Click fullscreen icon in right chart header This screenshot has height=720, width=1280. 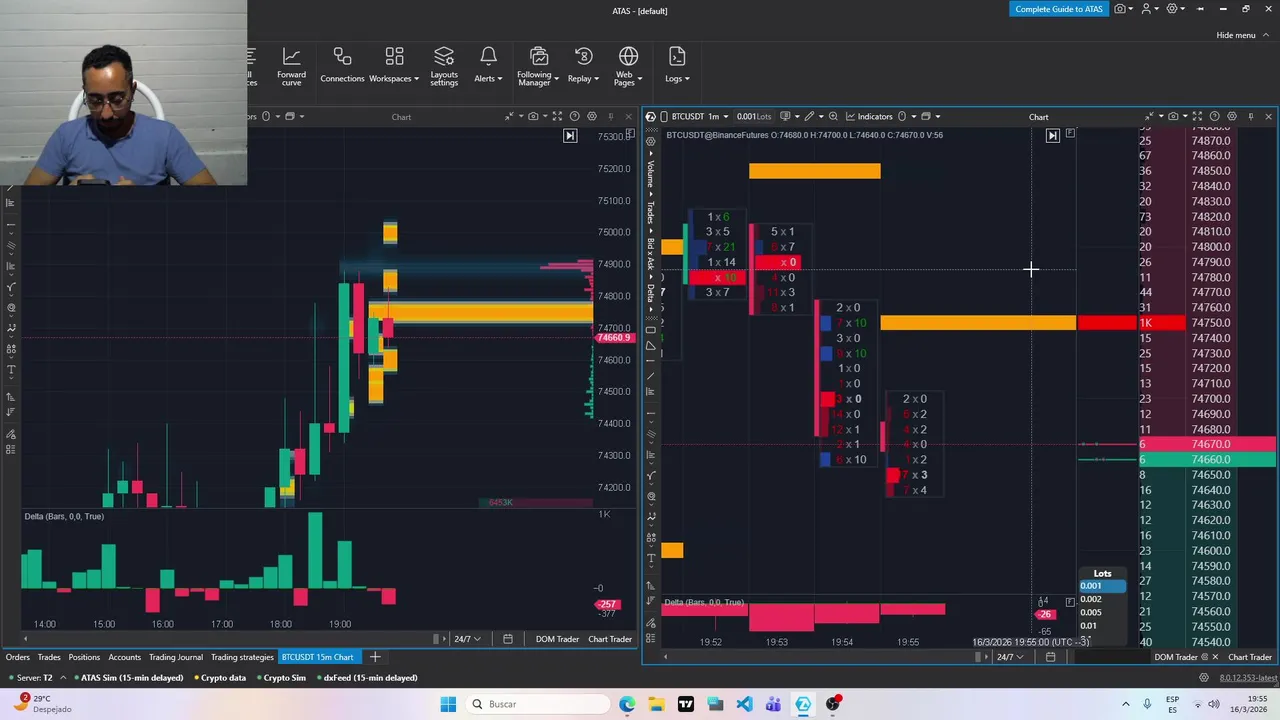1197,116
